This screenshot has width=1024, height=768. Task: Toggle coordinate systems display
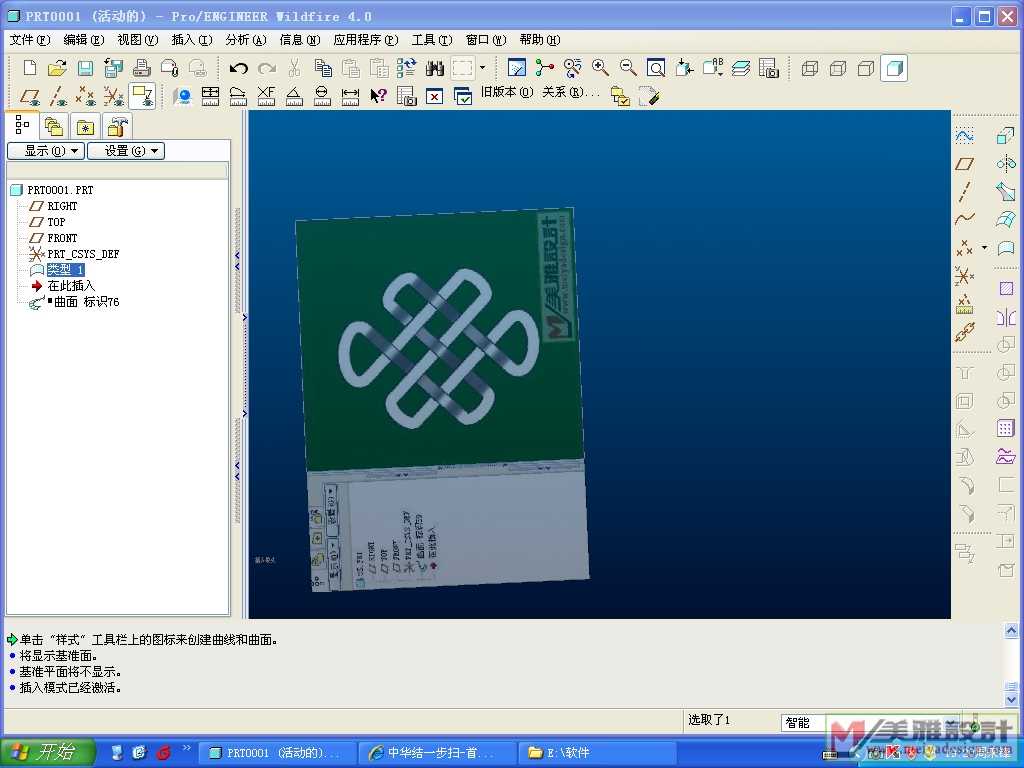114,96
